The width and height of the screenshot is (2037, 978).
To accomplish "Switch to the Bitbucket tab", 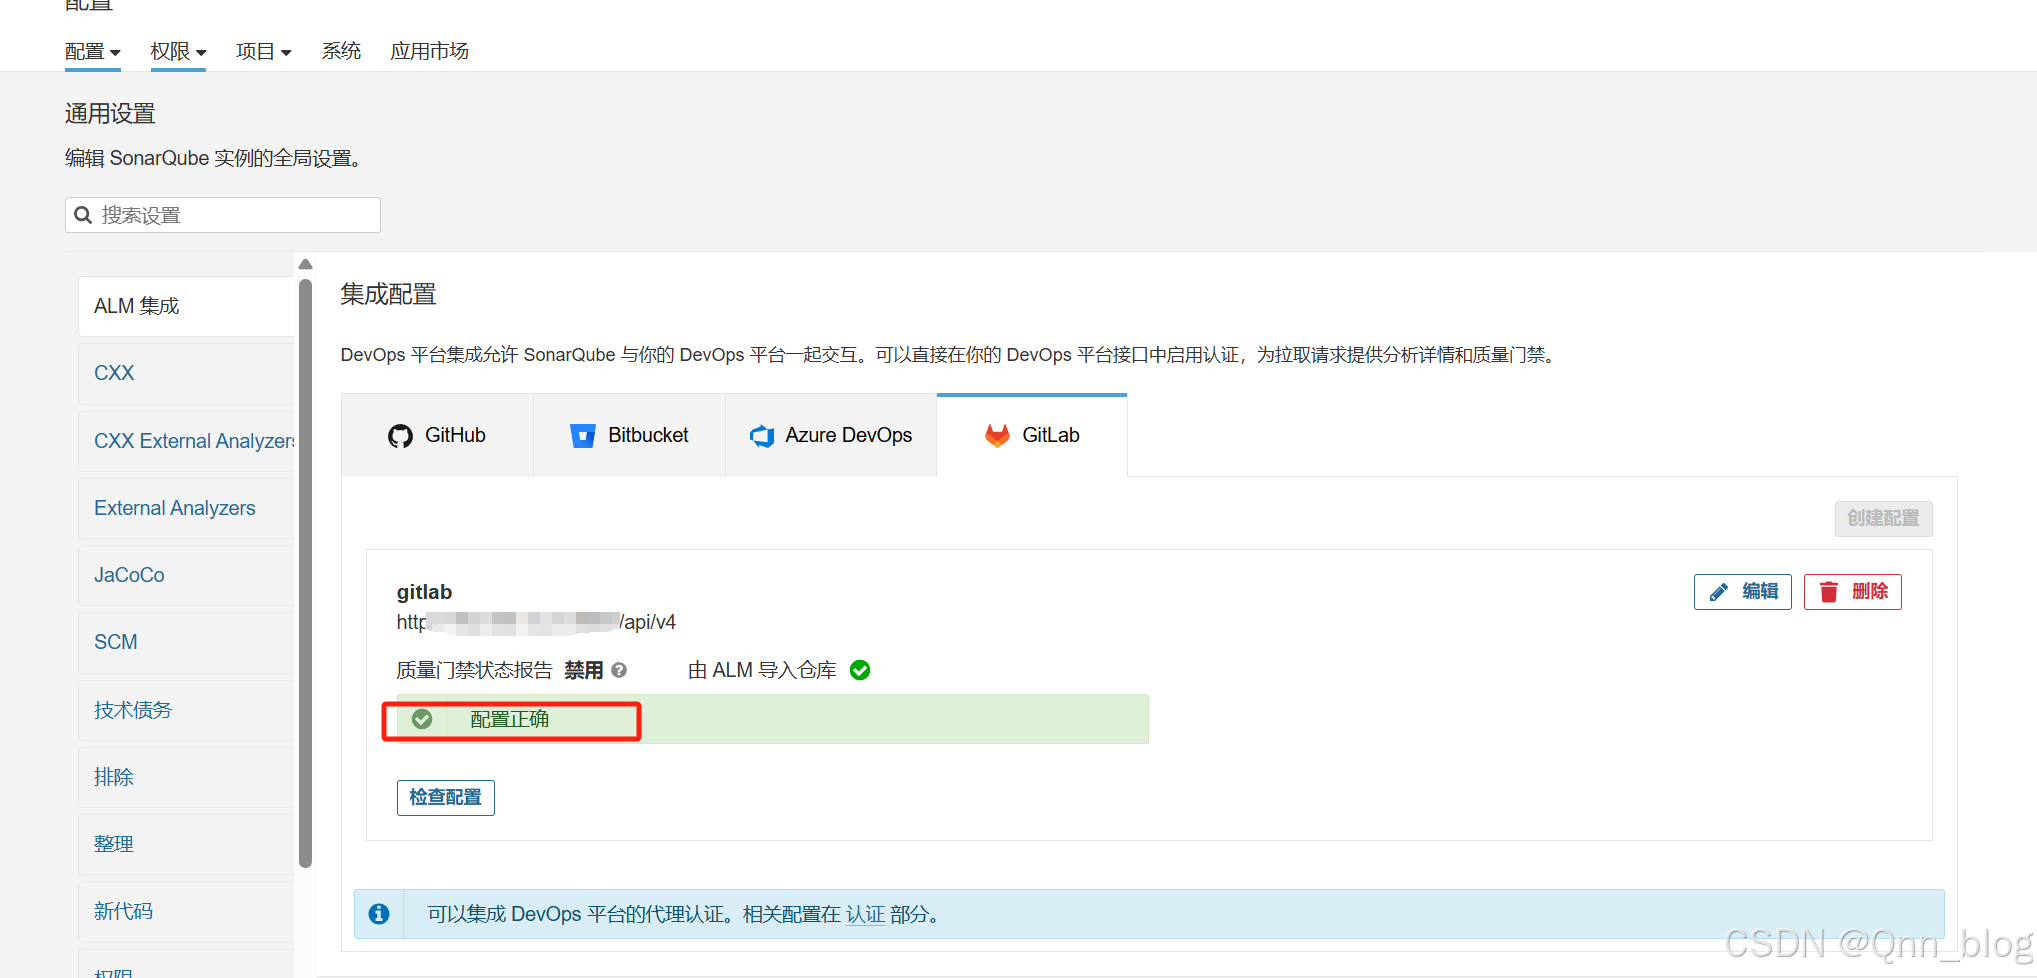I will tap(630, 435).
